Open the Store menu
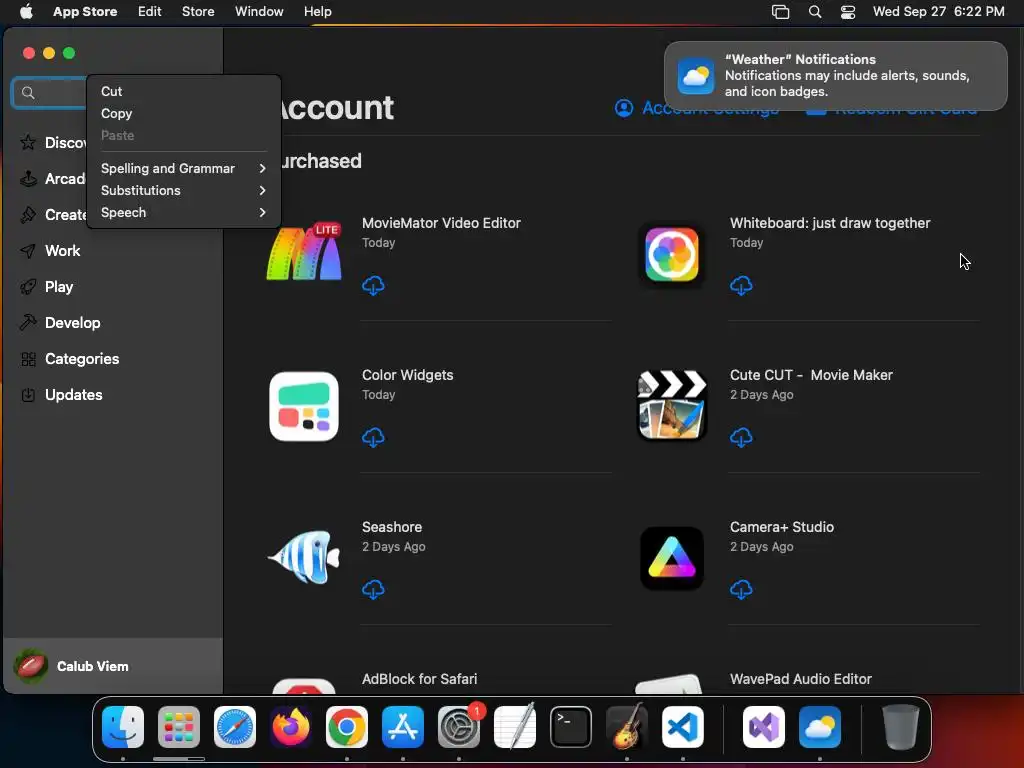Viewport: 1024px width, 768px height. (198, 12)
